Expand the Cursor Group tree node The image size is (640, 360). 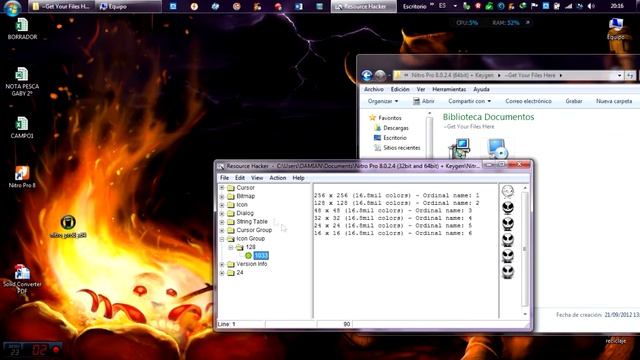pyautogui.click(x=222, y=230)
